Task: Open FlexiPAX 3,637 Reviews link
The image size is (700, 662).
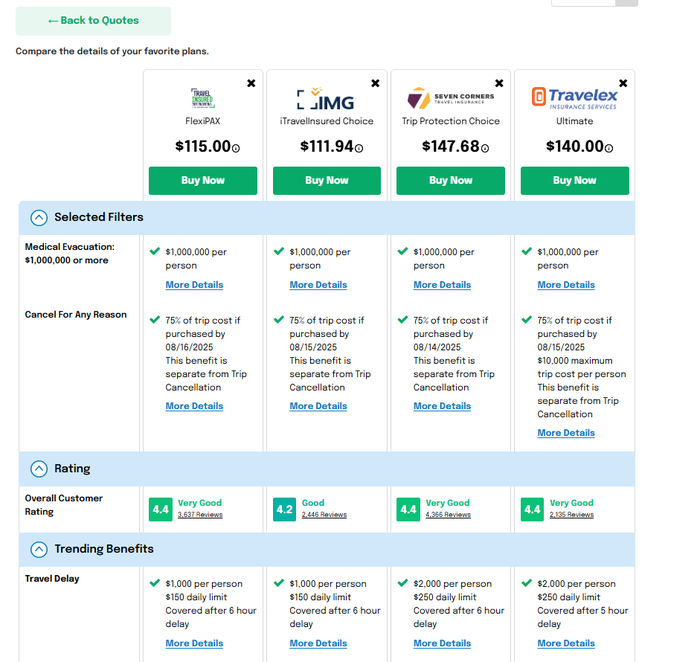Action: pyautogui.click(x=200, y=515)
